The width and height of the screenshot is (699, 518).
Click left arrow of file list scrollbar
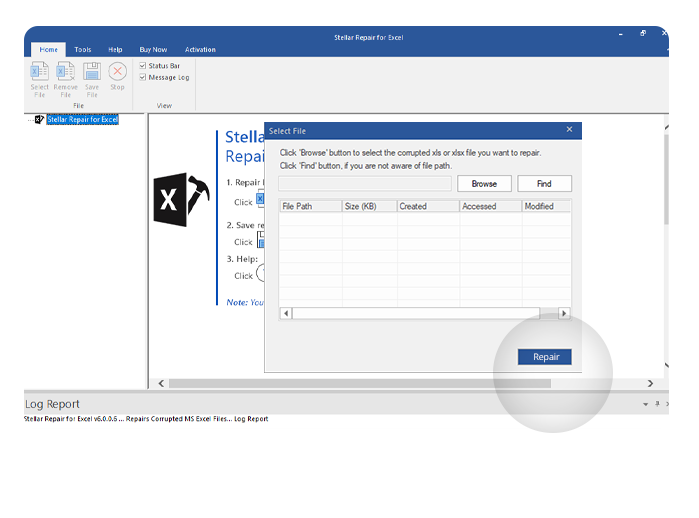[x=286, y=313]
